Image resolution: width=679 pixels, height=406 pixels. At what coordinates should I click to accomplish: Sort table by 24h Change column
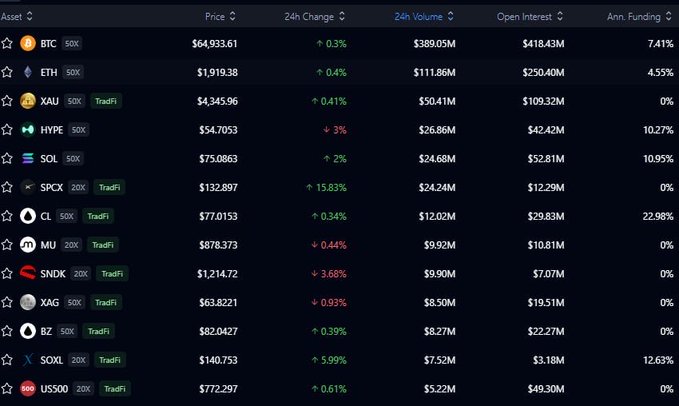[315, 16]
